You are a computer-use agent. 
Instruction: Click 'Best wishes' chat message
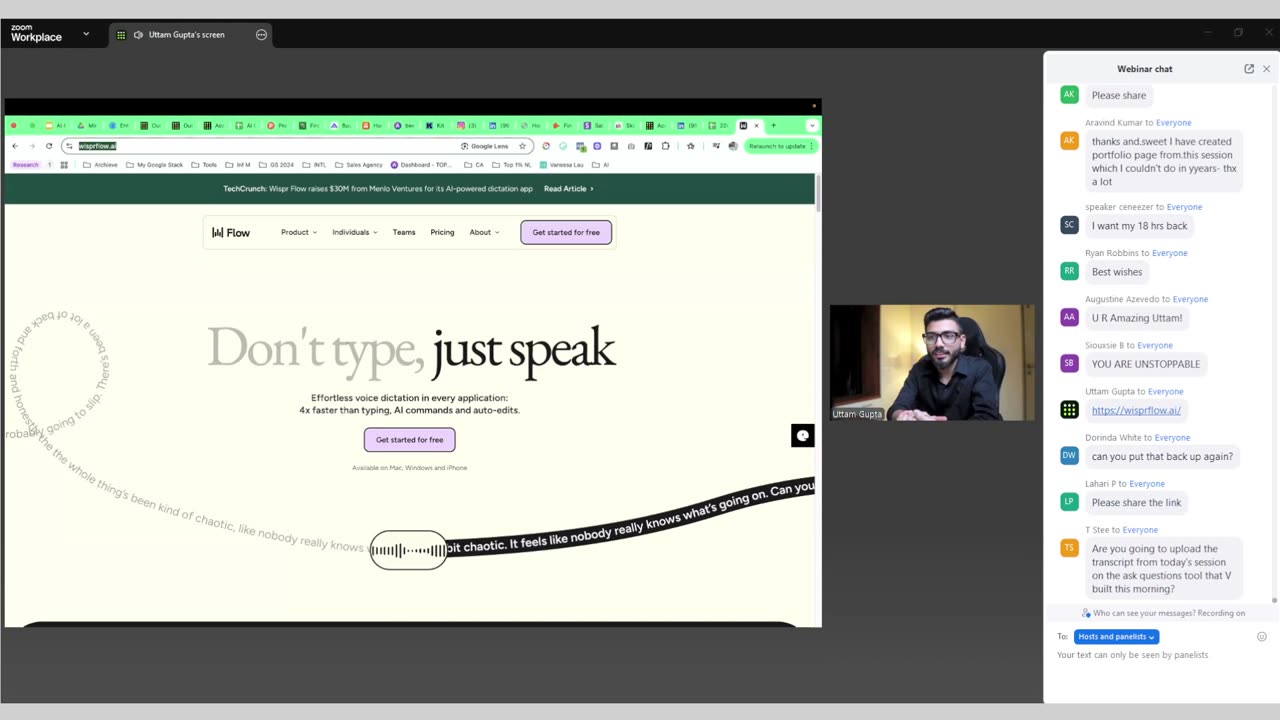pyautogui.click(x=1117, y=272)
